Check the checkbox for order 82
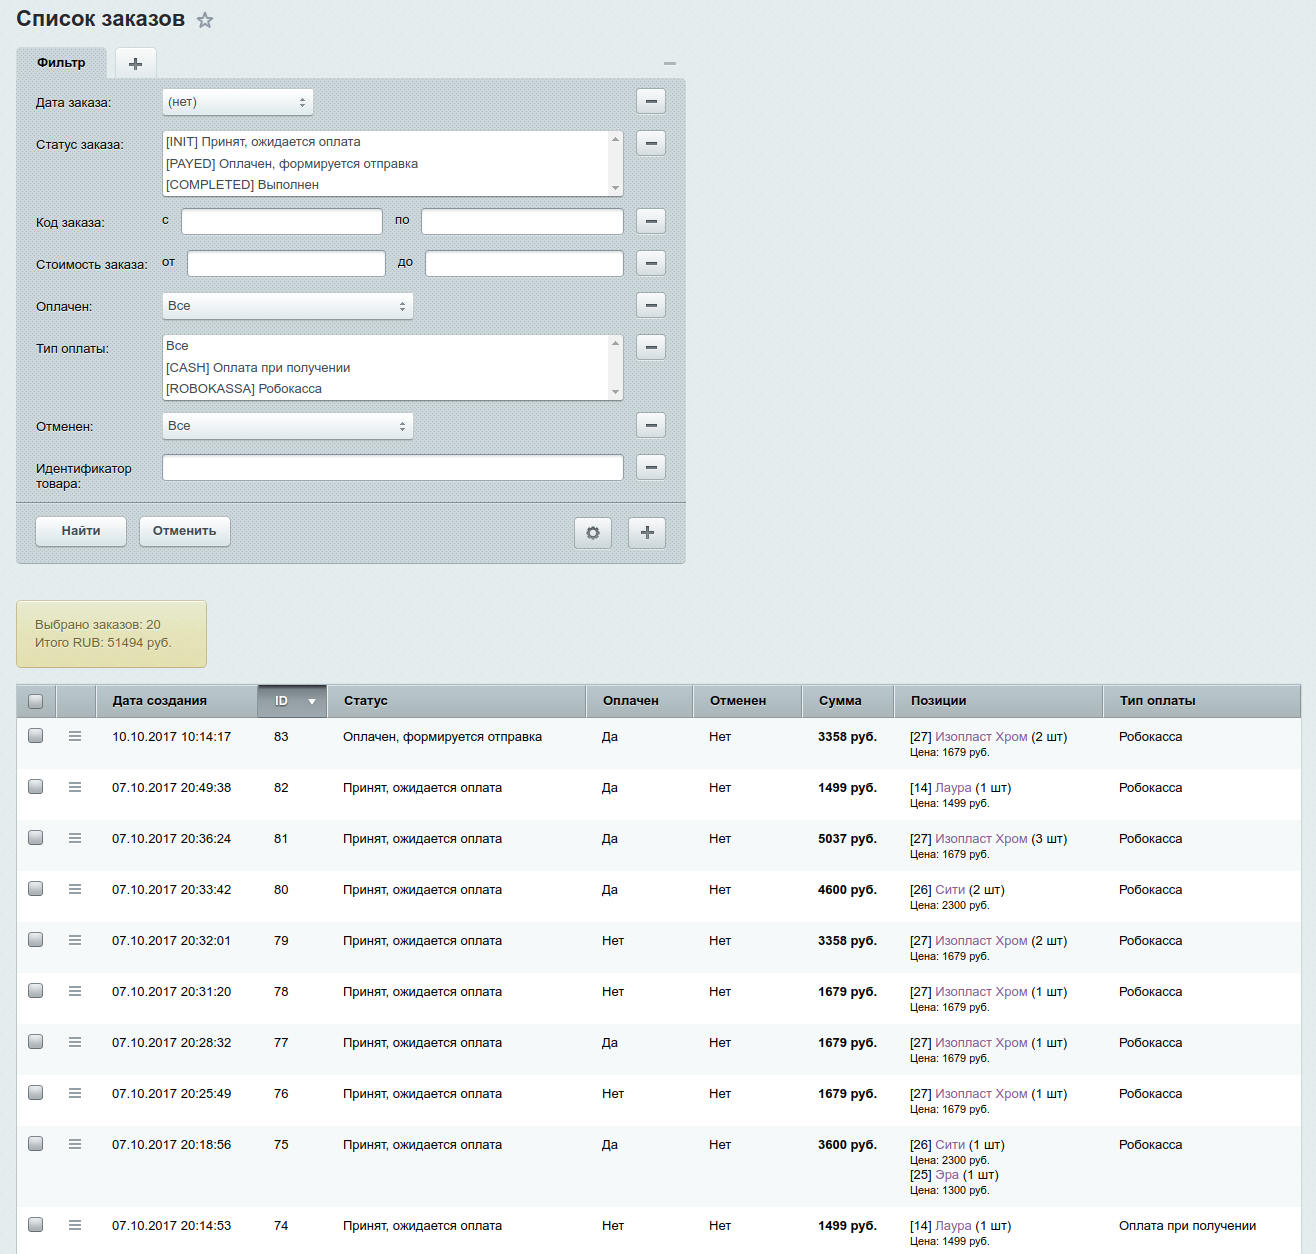This screenshot has height=1254, width=1316. click(36, 787)
